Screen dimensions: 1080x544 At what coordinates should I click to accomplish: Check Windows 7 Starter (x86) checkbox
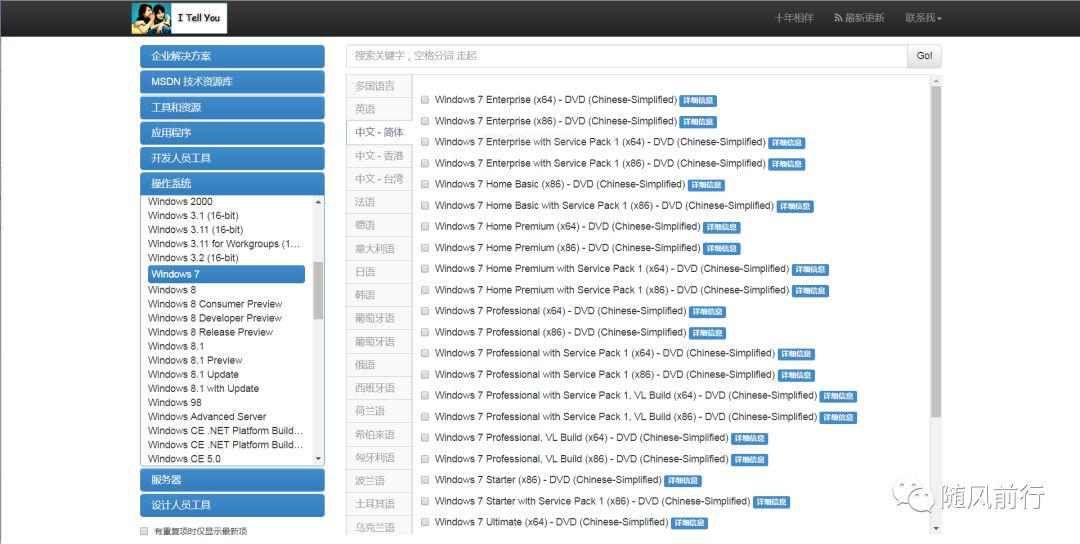pos(425,480)
